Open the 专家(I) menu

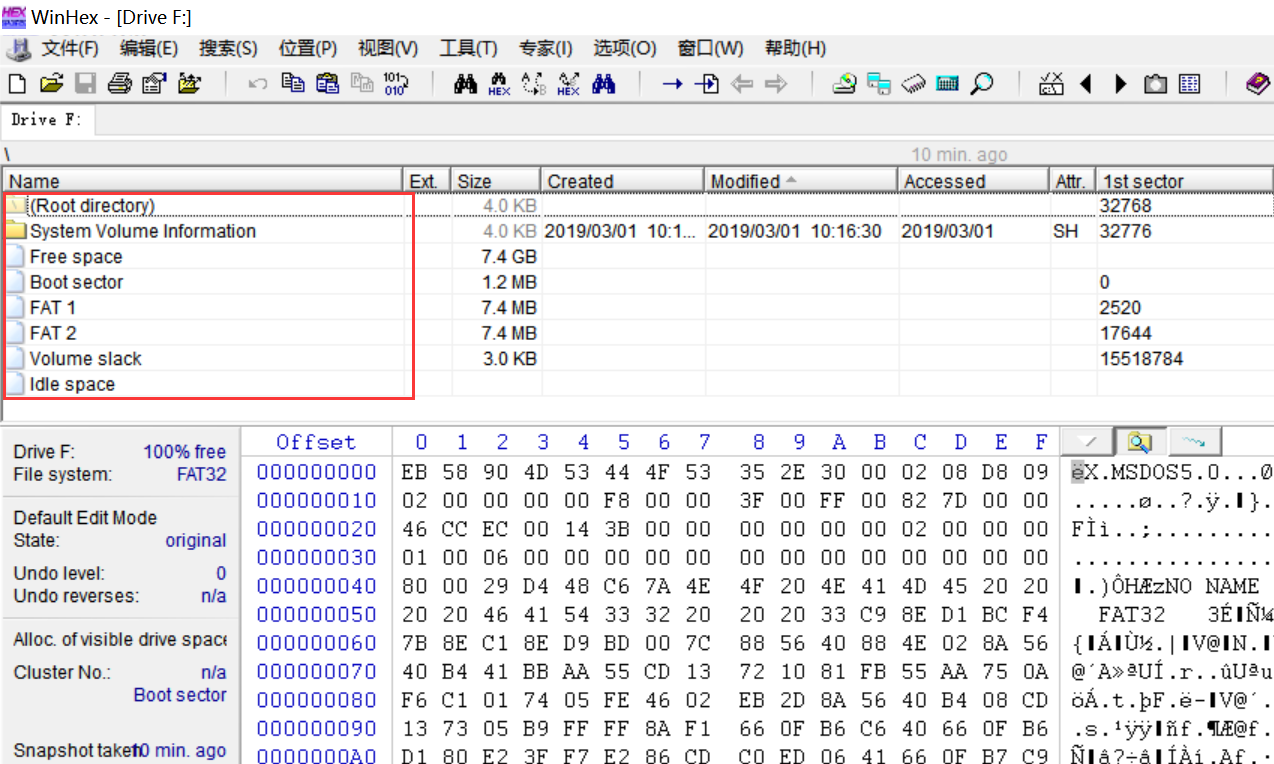coord(546,48)
